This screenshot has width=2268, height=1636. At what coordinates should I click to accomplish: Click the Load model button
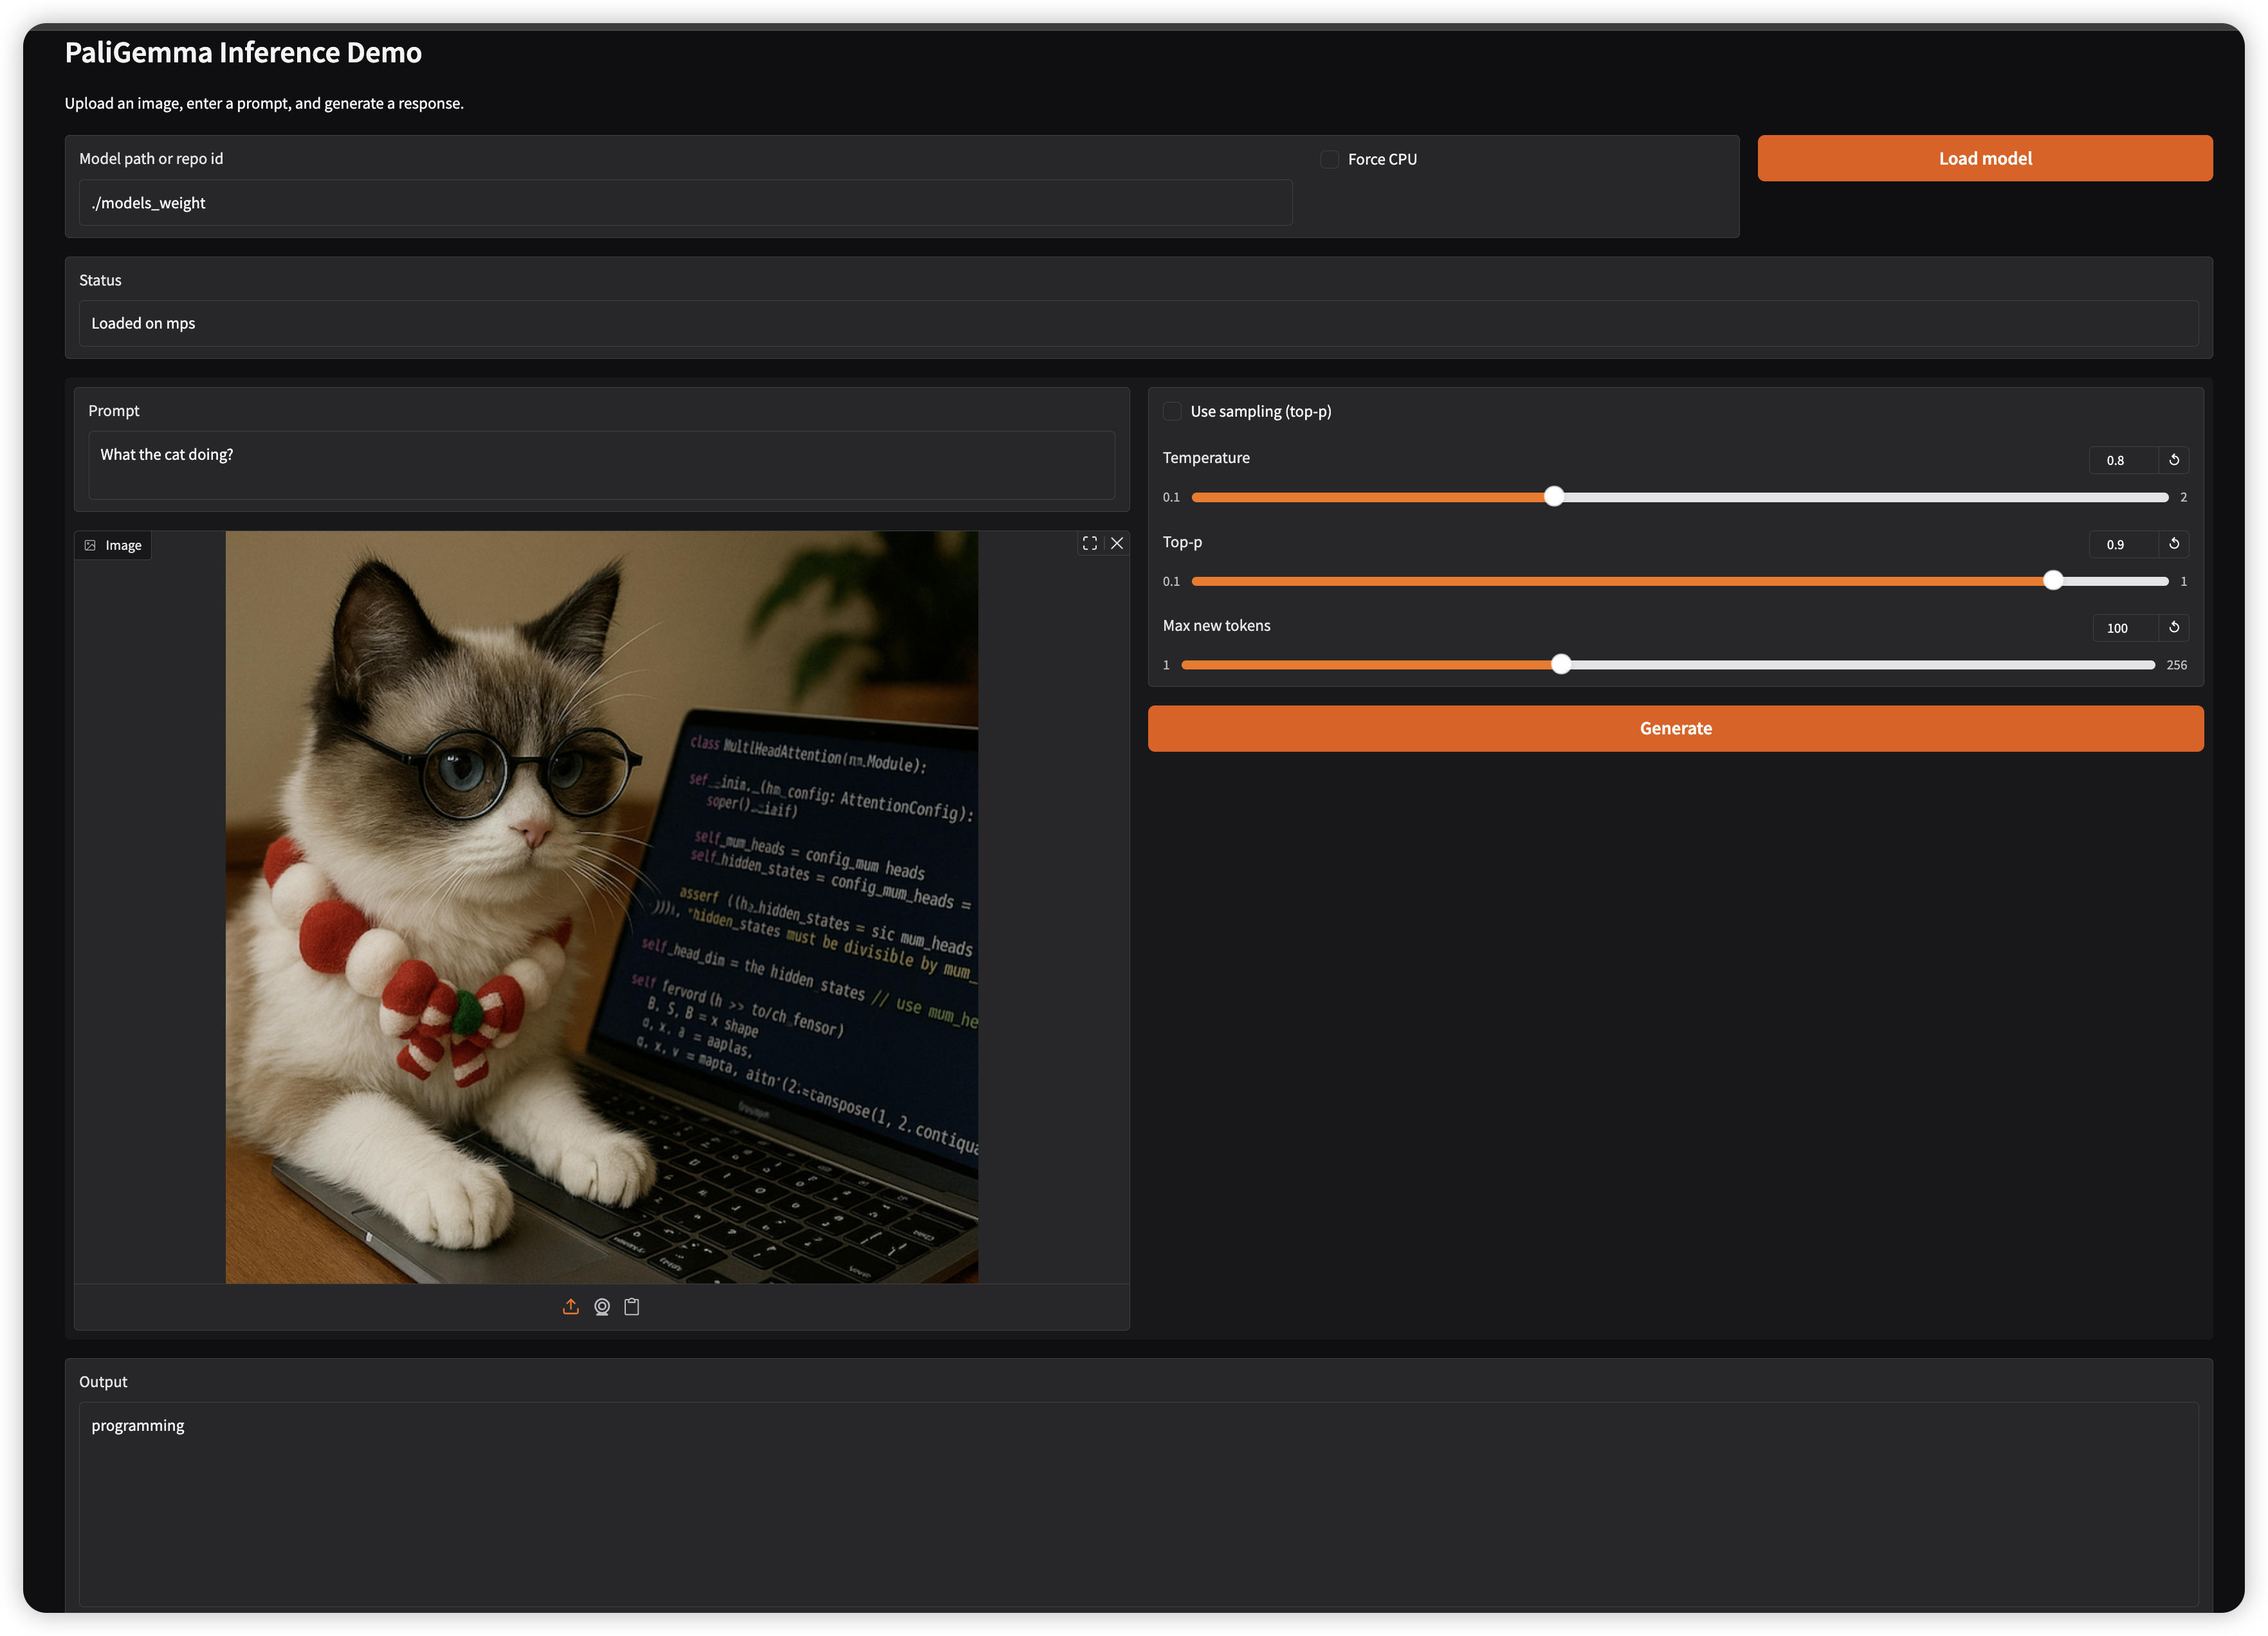1985,158
